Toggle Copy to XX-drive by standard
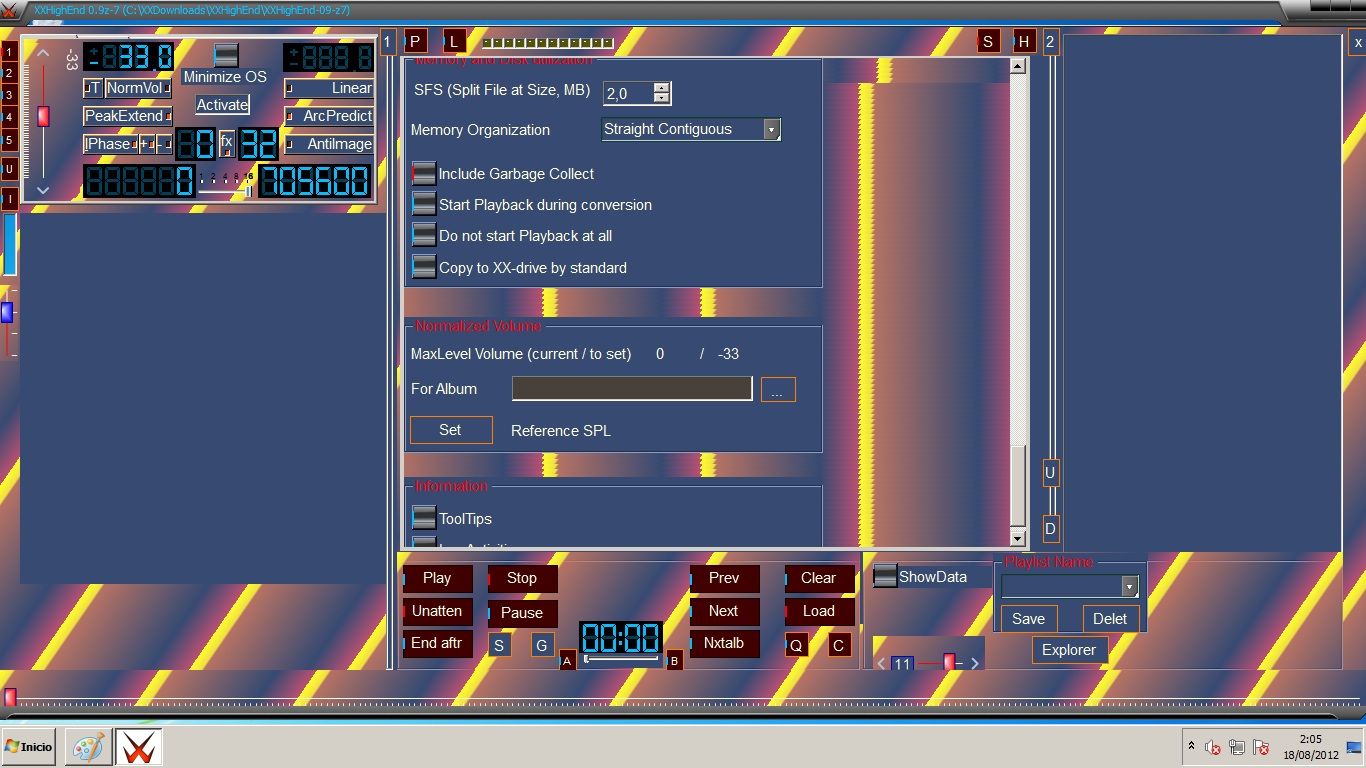This screenshot has height=768, width=1366. pyautogui.click(x=424, y=267)
